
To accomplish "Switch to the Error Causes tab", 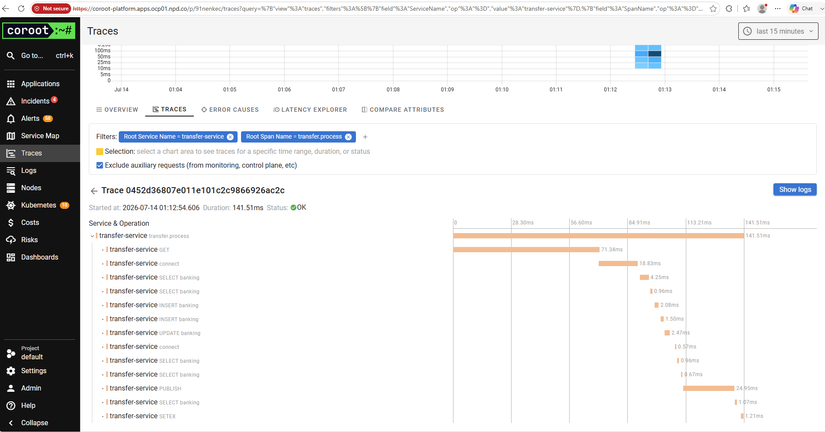I will 230,109.
